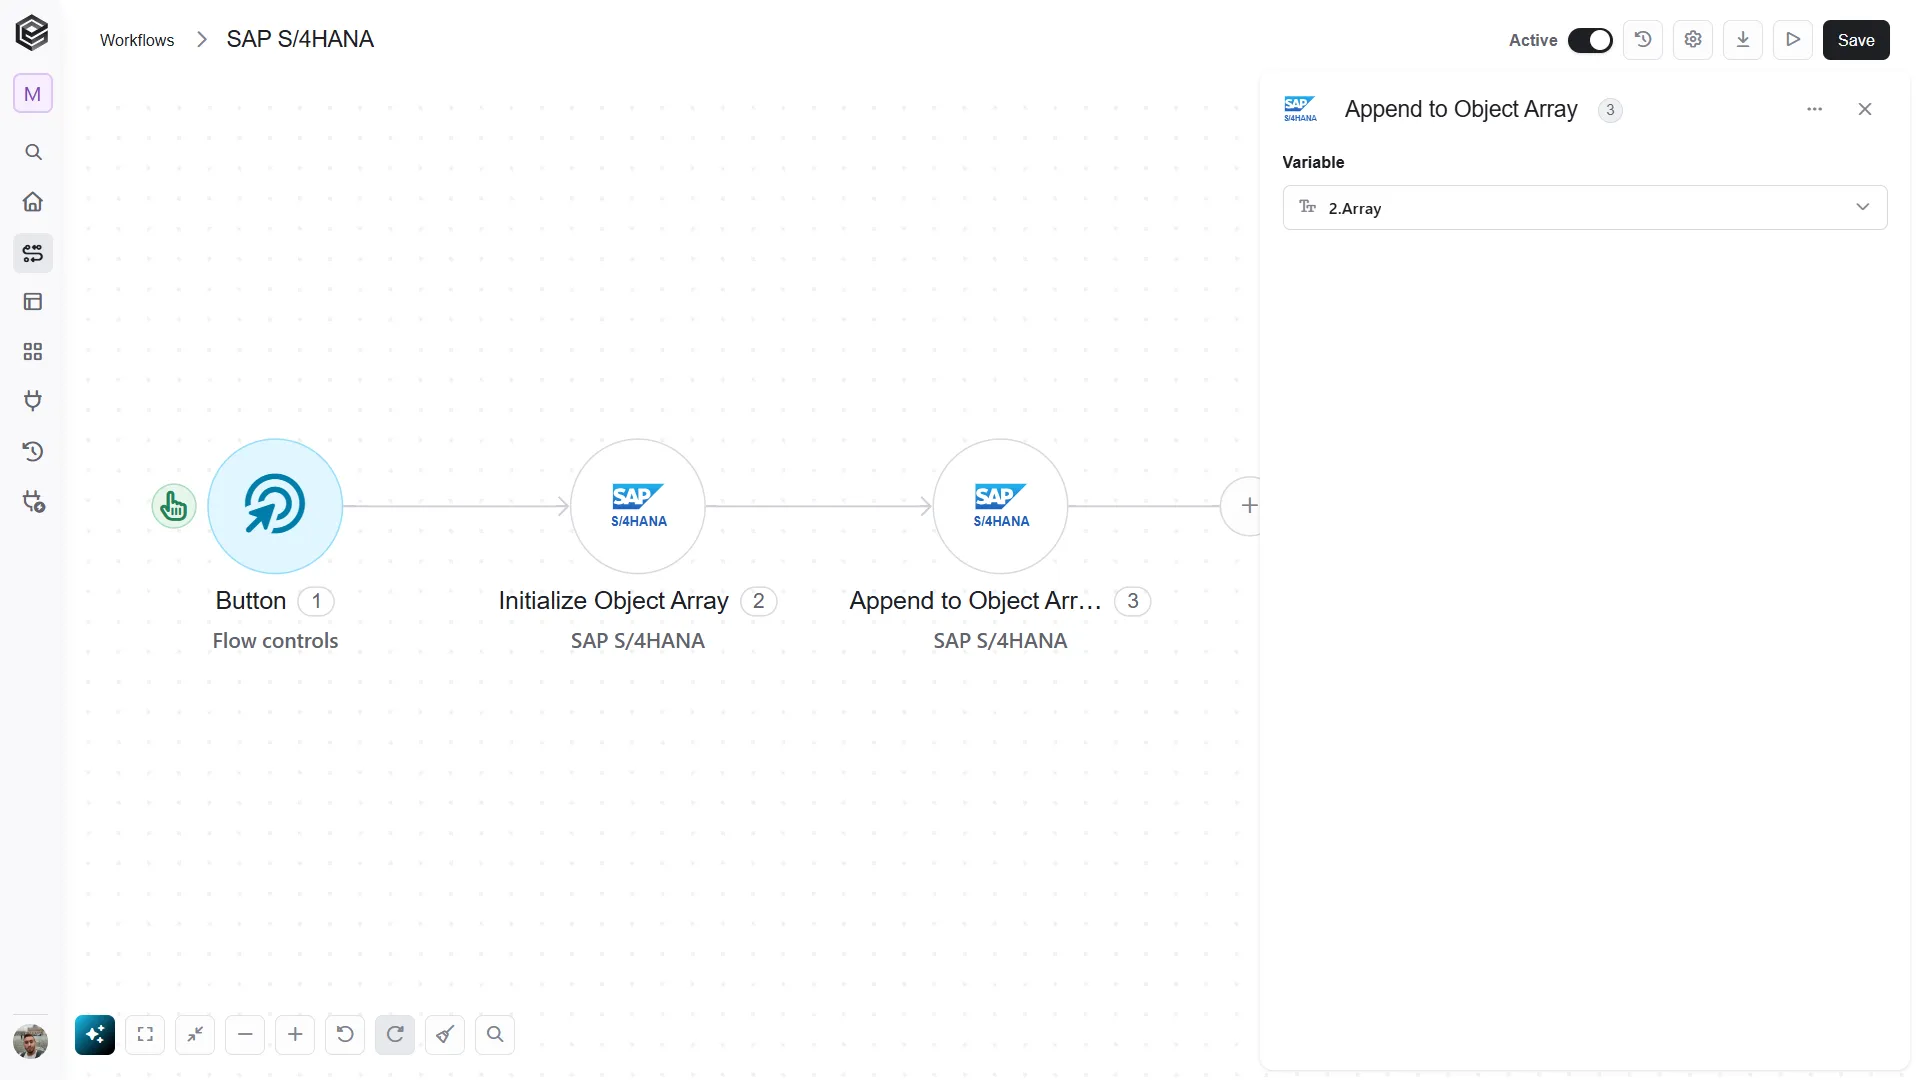The image size is (1920, 1080).
Task: Select the Button trigger node
Action: coord(275,506)
